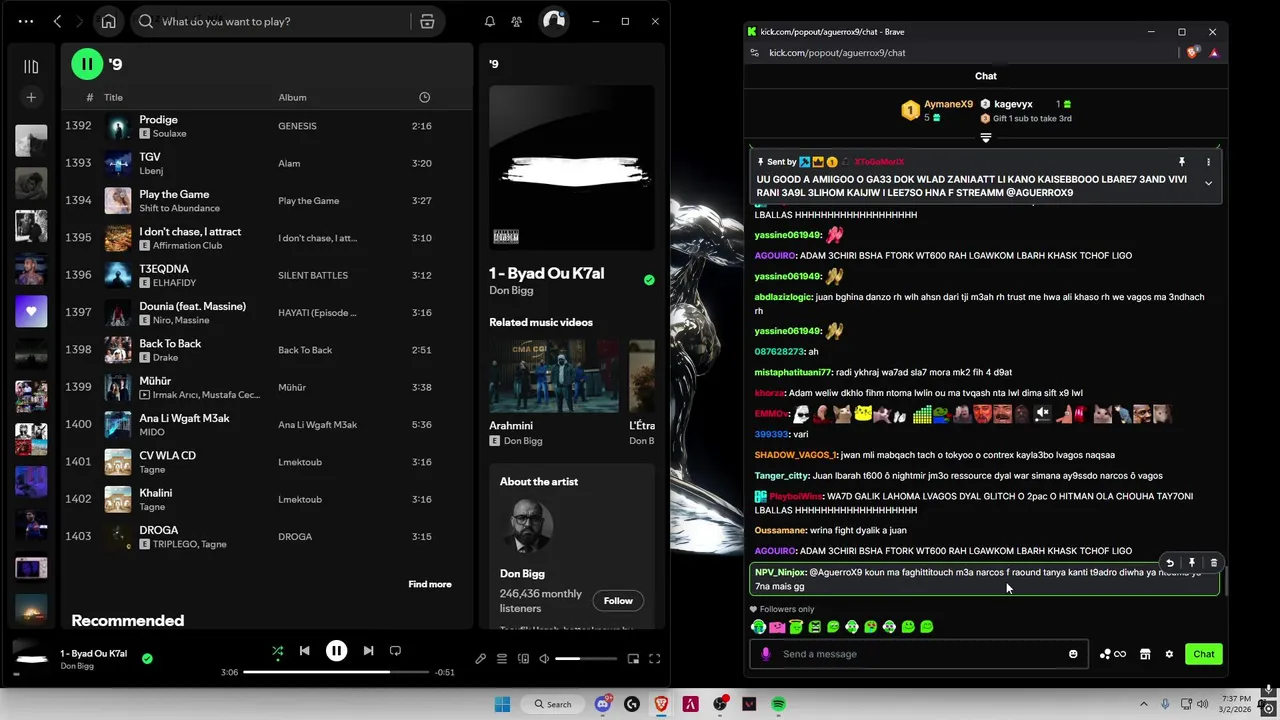
Task: Create a playlist with plus icon
Action: 31,97
